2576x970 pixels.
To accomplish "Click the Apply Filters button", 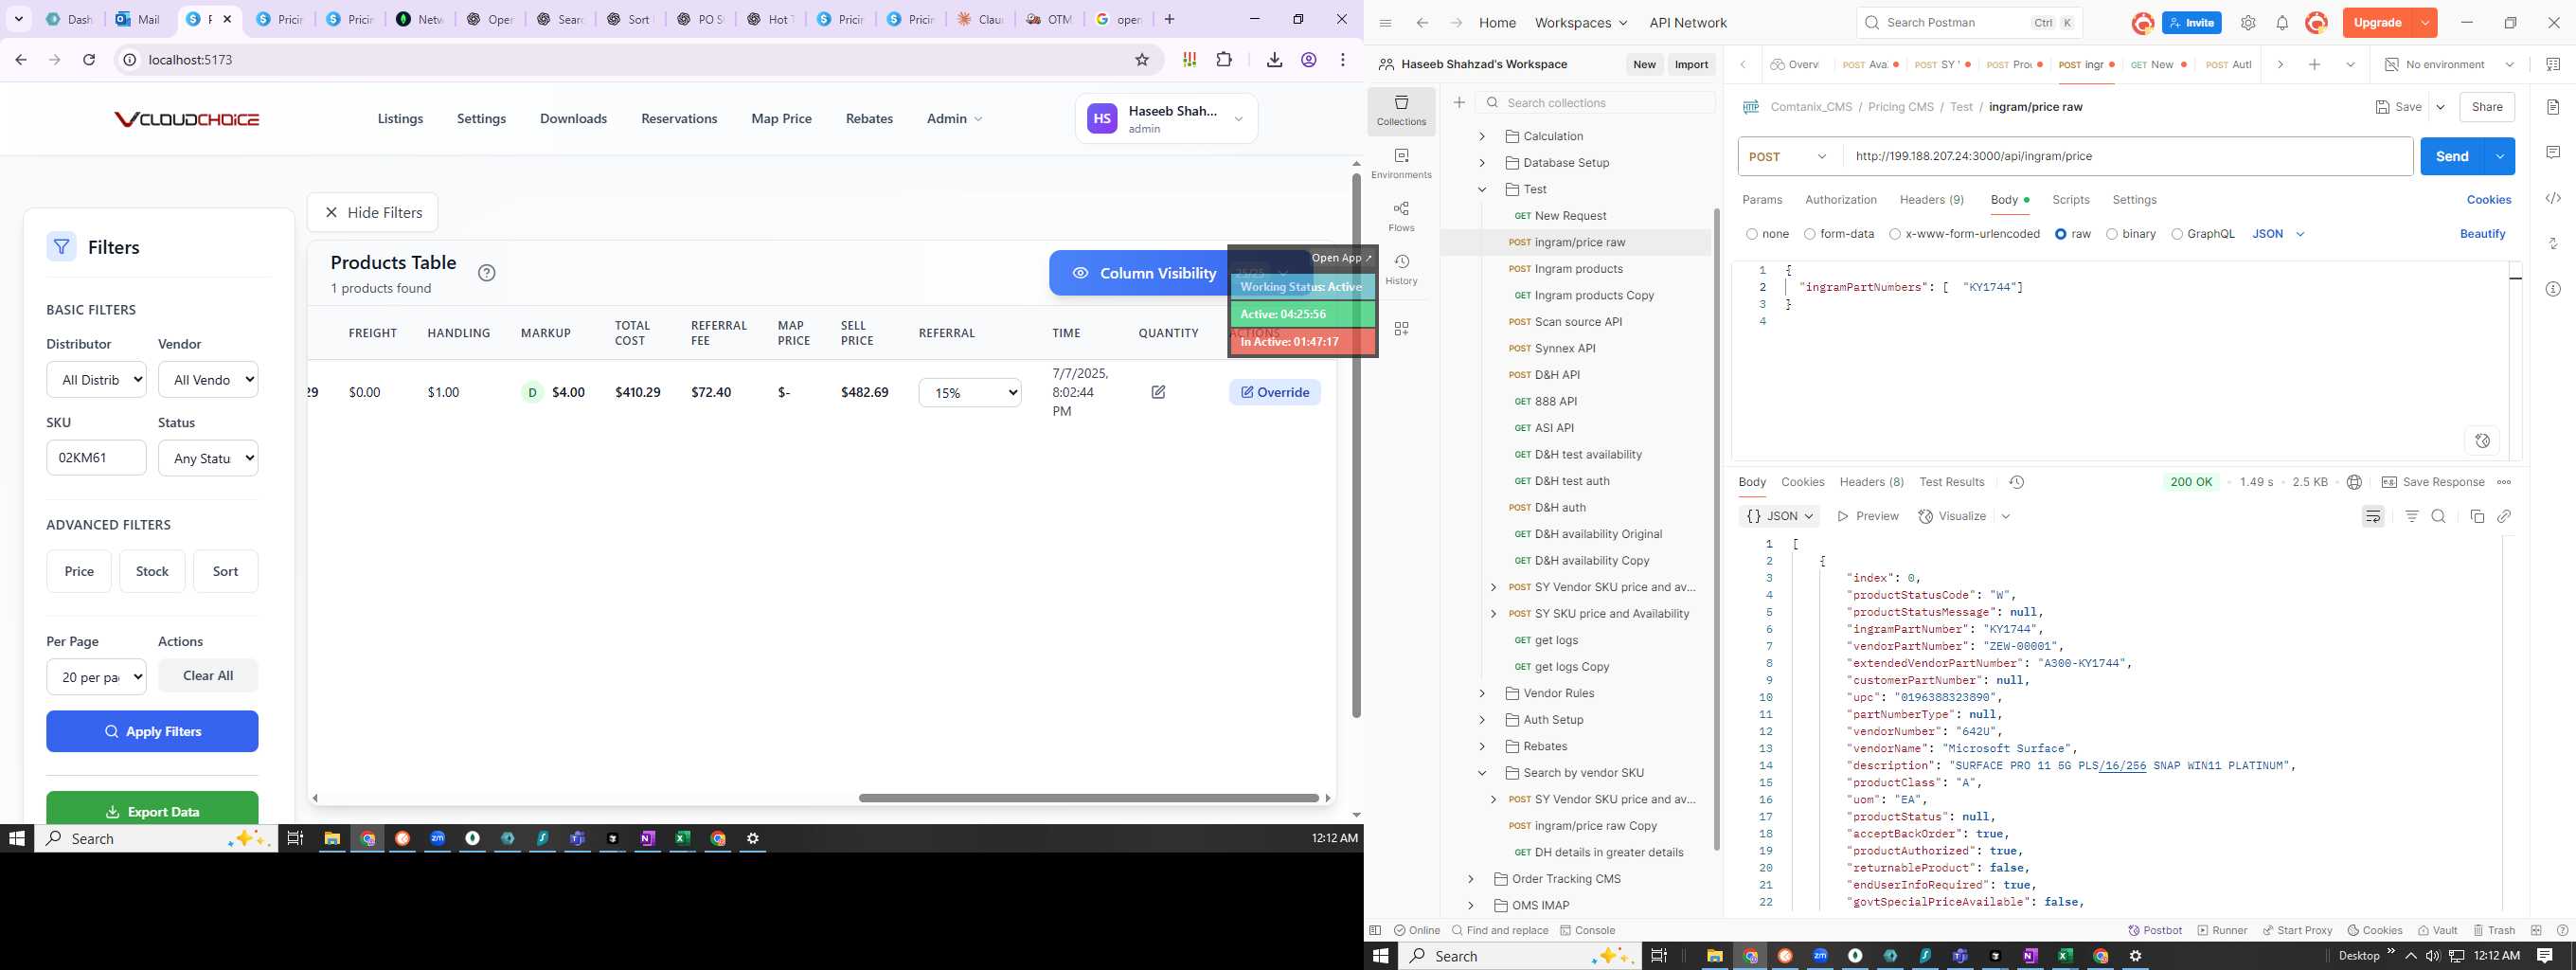I will click(x=152, y=731).
